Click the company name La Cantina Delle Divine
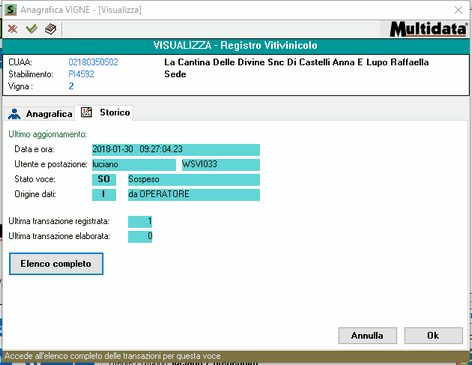 [297, 62]
